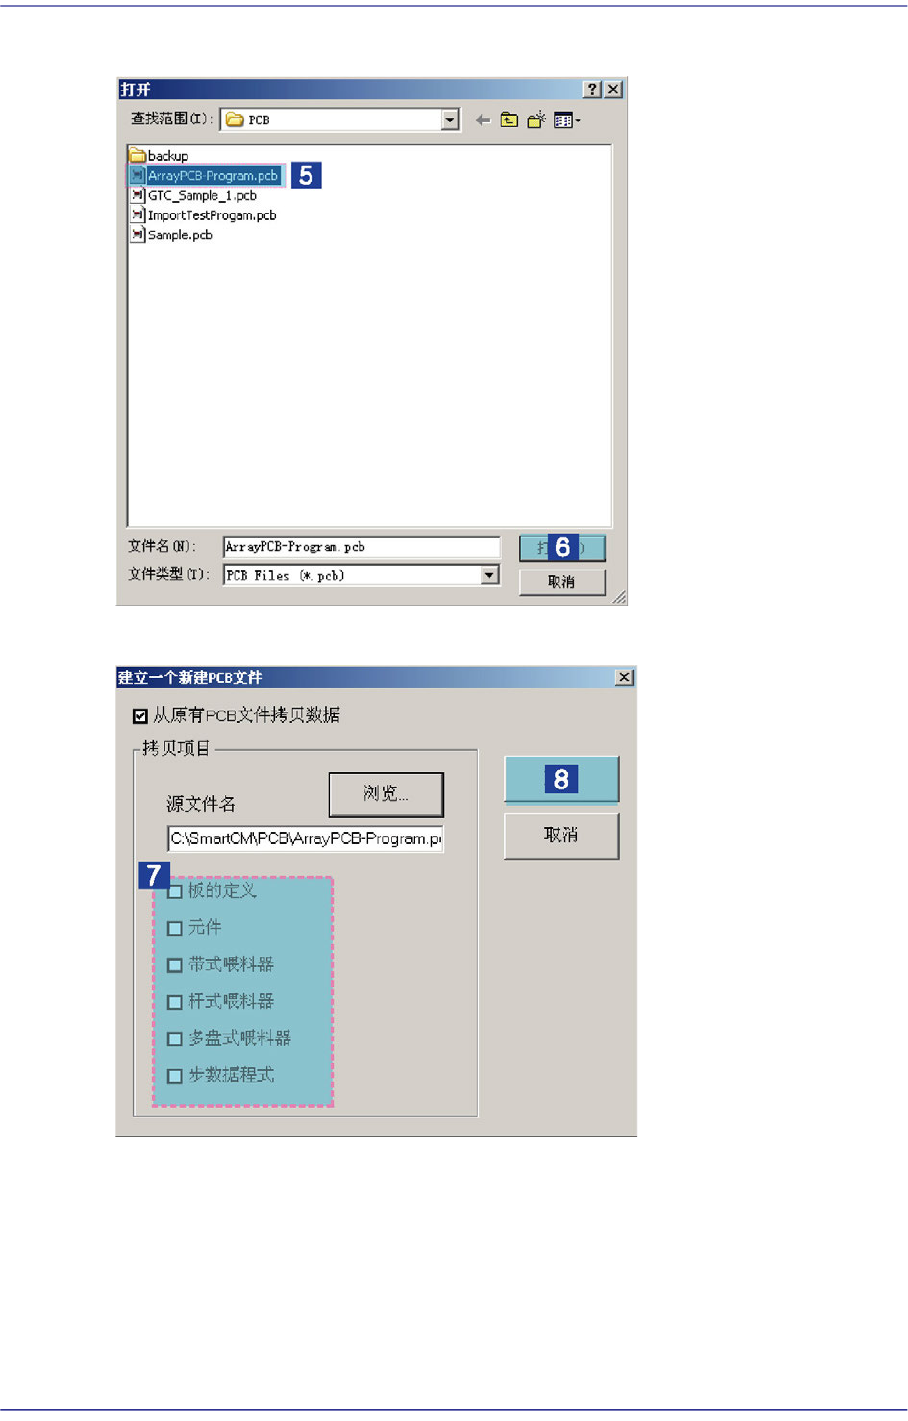Open the backup folder
This screenshot has width=908, height=1421.
pos(159,156)
